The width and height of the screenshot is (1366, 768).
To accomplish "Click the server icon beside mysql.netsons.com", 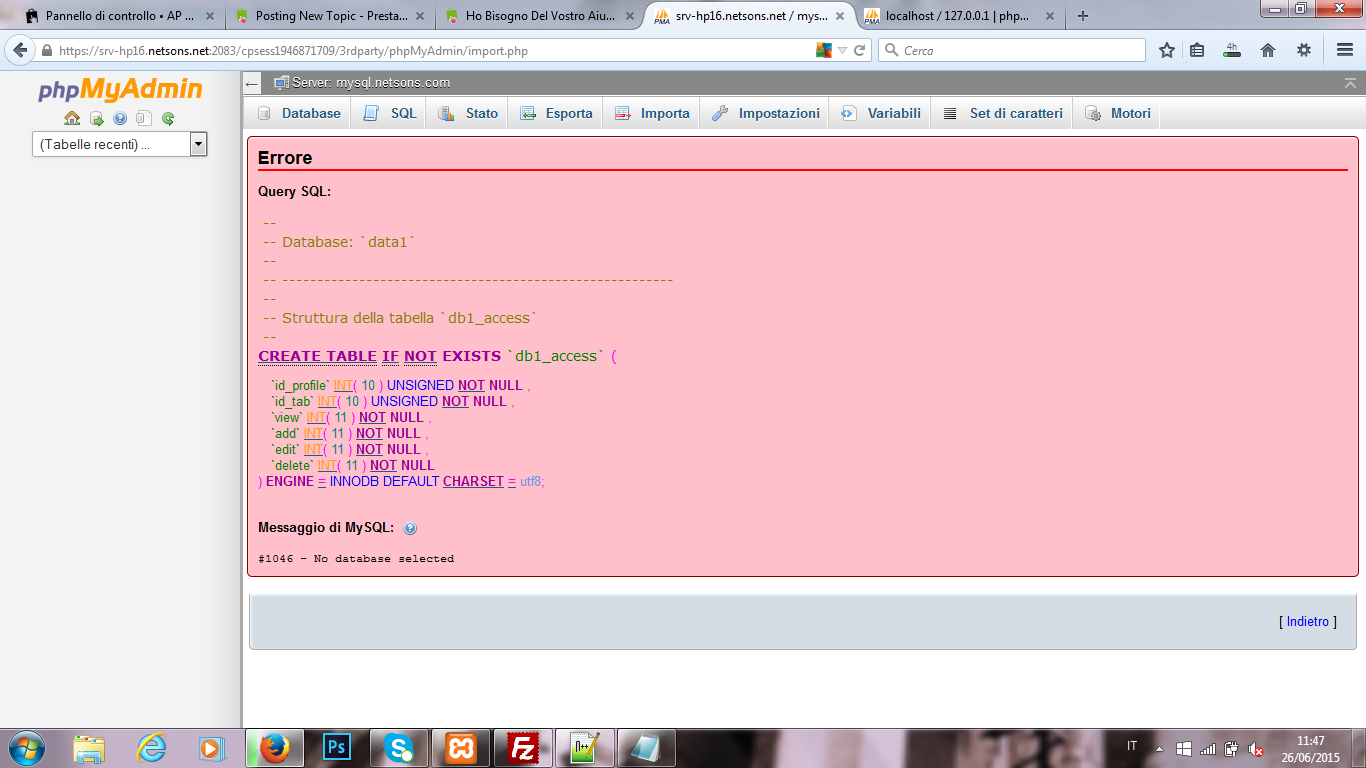I will point(282,83).
